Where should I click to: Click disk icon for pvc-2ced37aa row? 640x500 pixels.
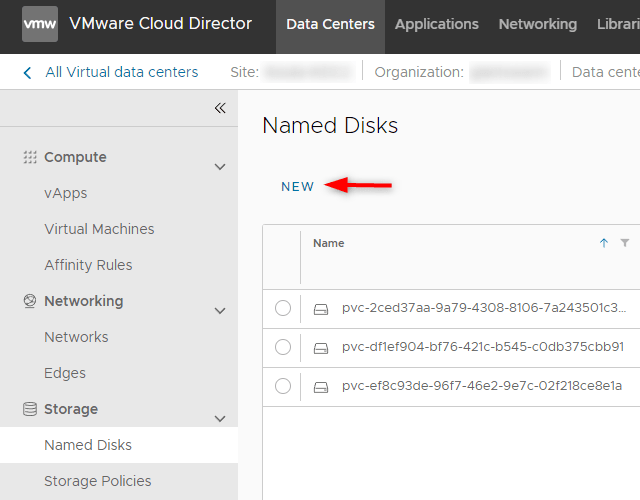click(x=321, y=309)
